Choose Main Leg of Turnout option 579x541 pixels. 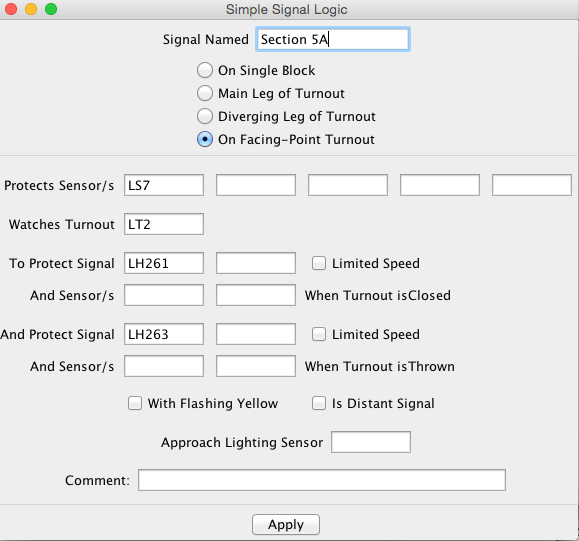(x=205, y=93)
